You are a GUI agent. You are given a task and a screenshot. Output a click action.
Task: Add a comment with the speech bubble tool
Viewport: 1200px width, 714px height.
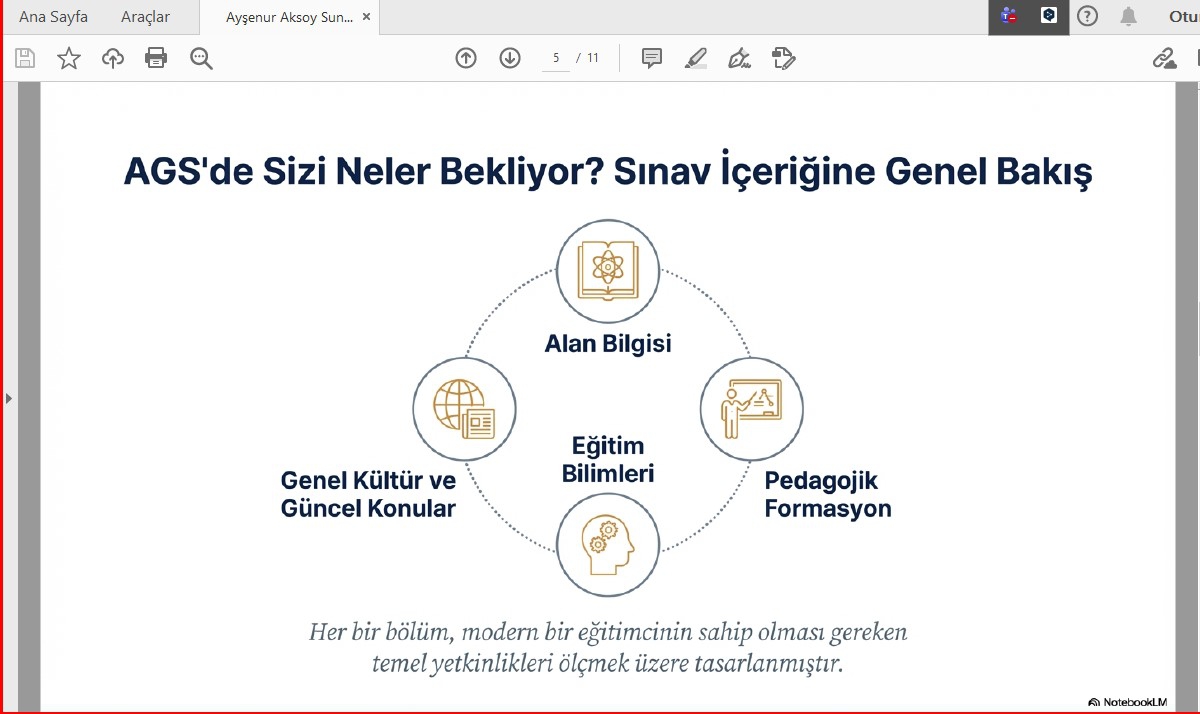pyautogui.click(x=652, y=58)
